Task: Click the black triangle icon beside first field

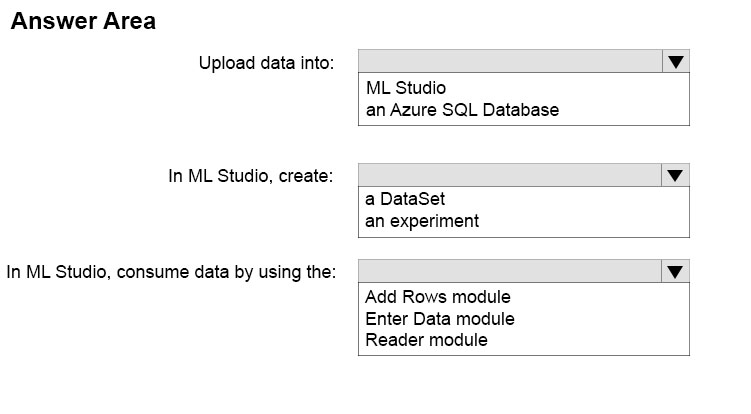Action: (676, 62)
